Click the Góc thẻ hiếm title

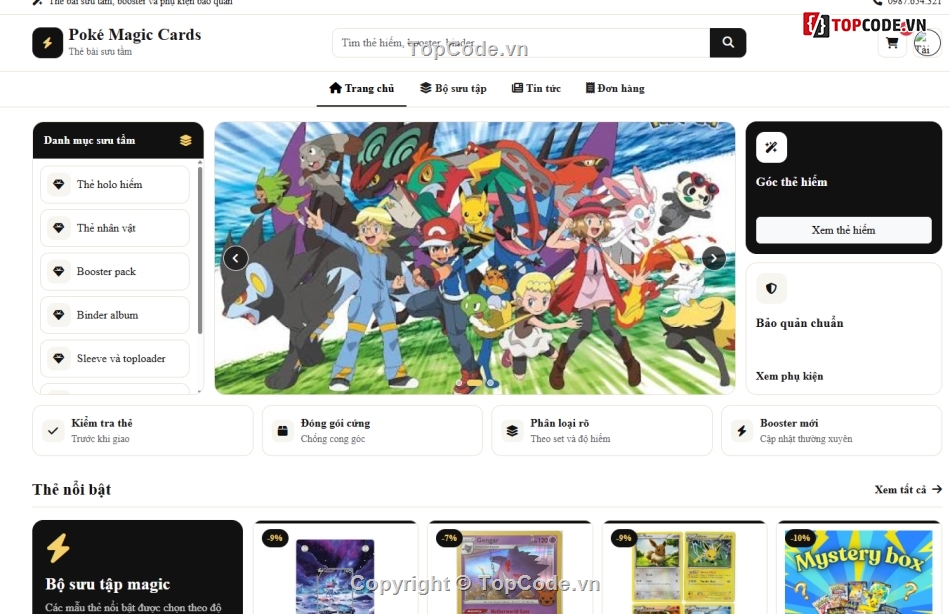click(x=791, y=182)
